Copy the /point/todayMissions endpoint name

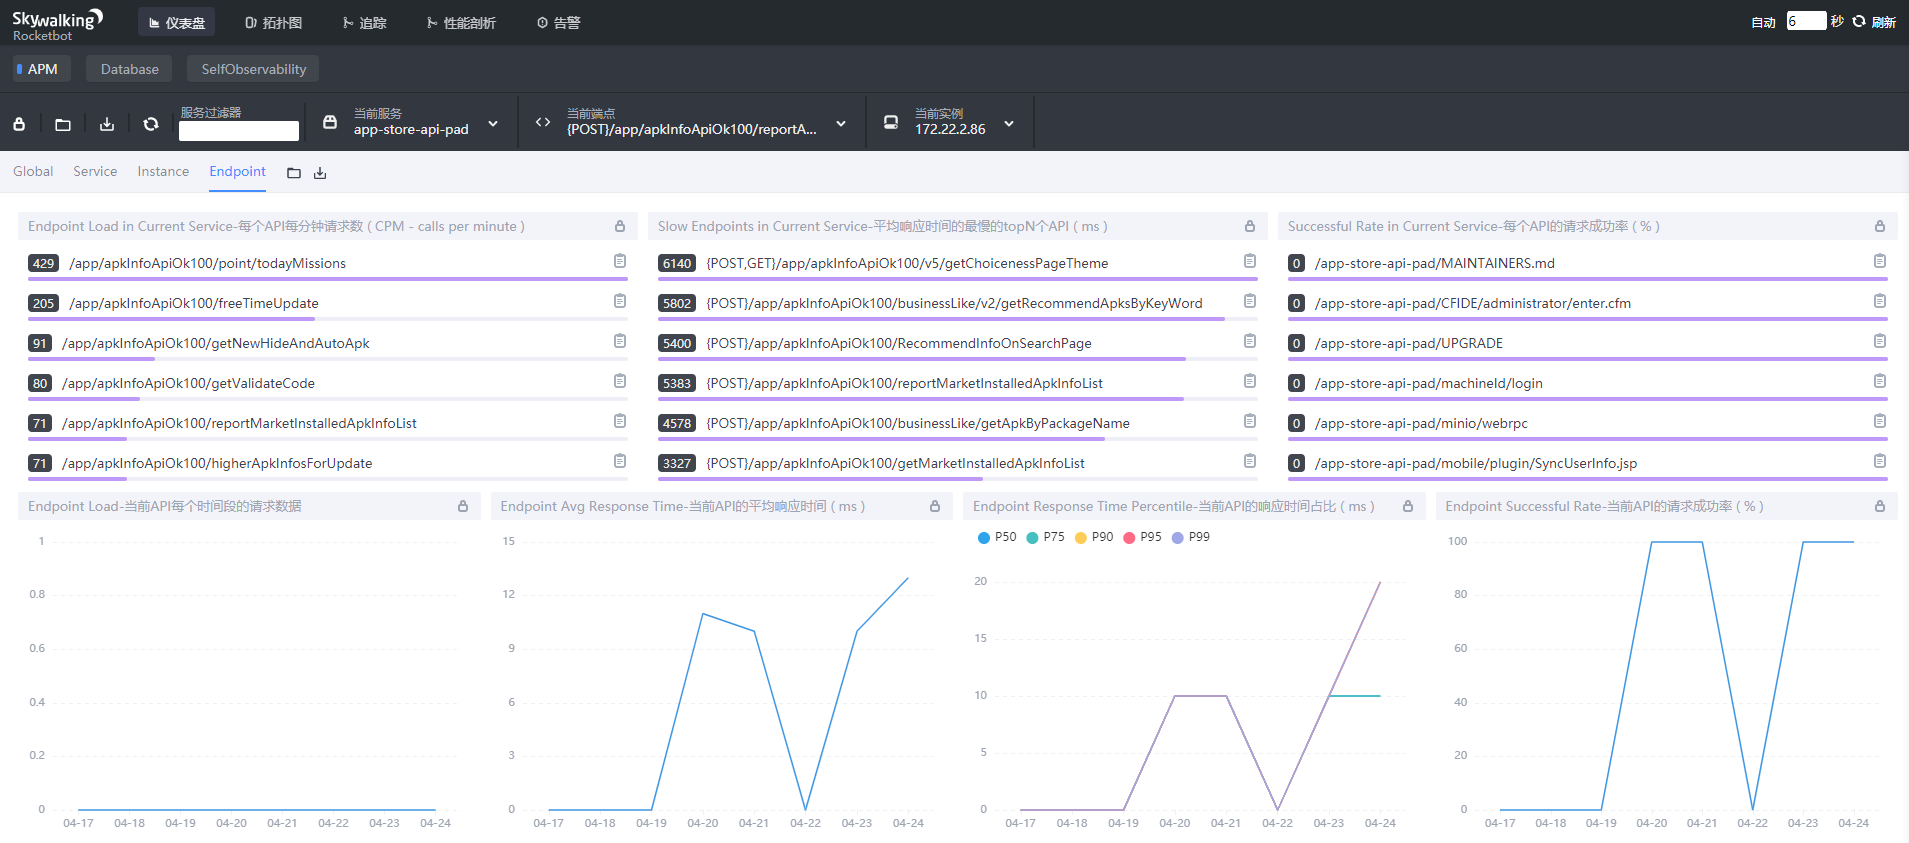tap(620, 261)
